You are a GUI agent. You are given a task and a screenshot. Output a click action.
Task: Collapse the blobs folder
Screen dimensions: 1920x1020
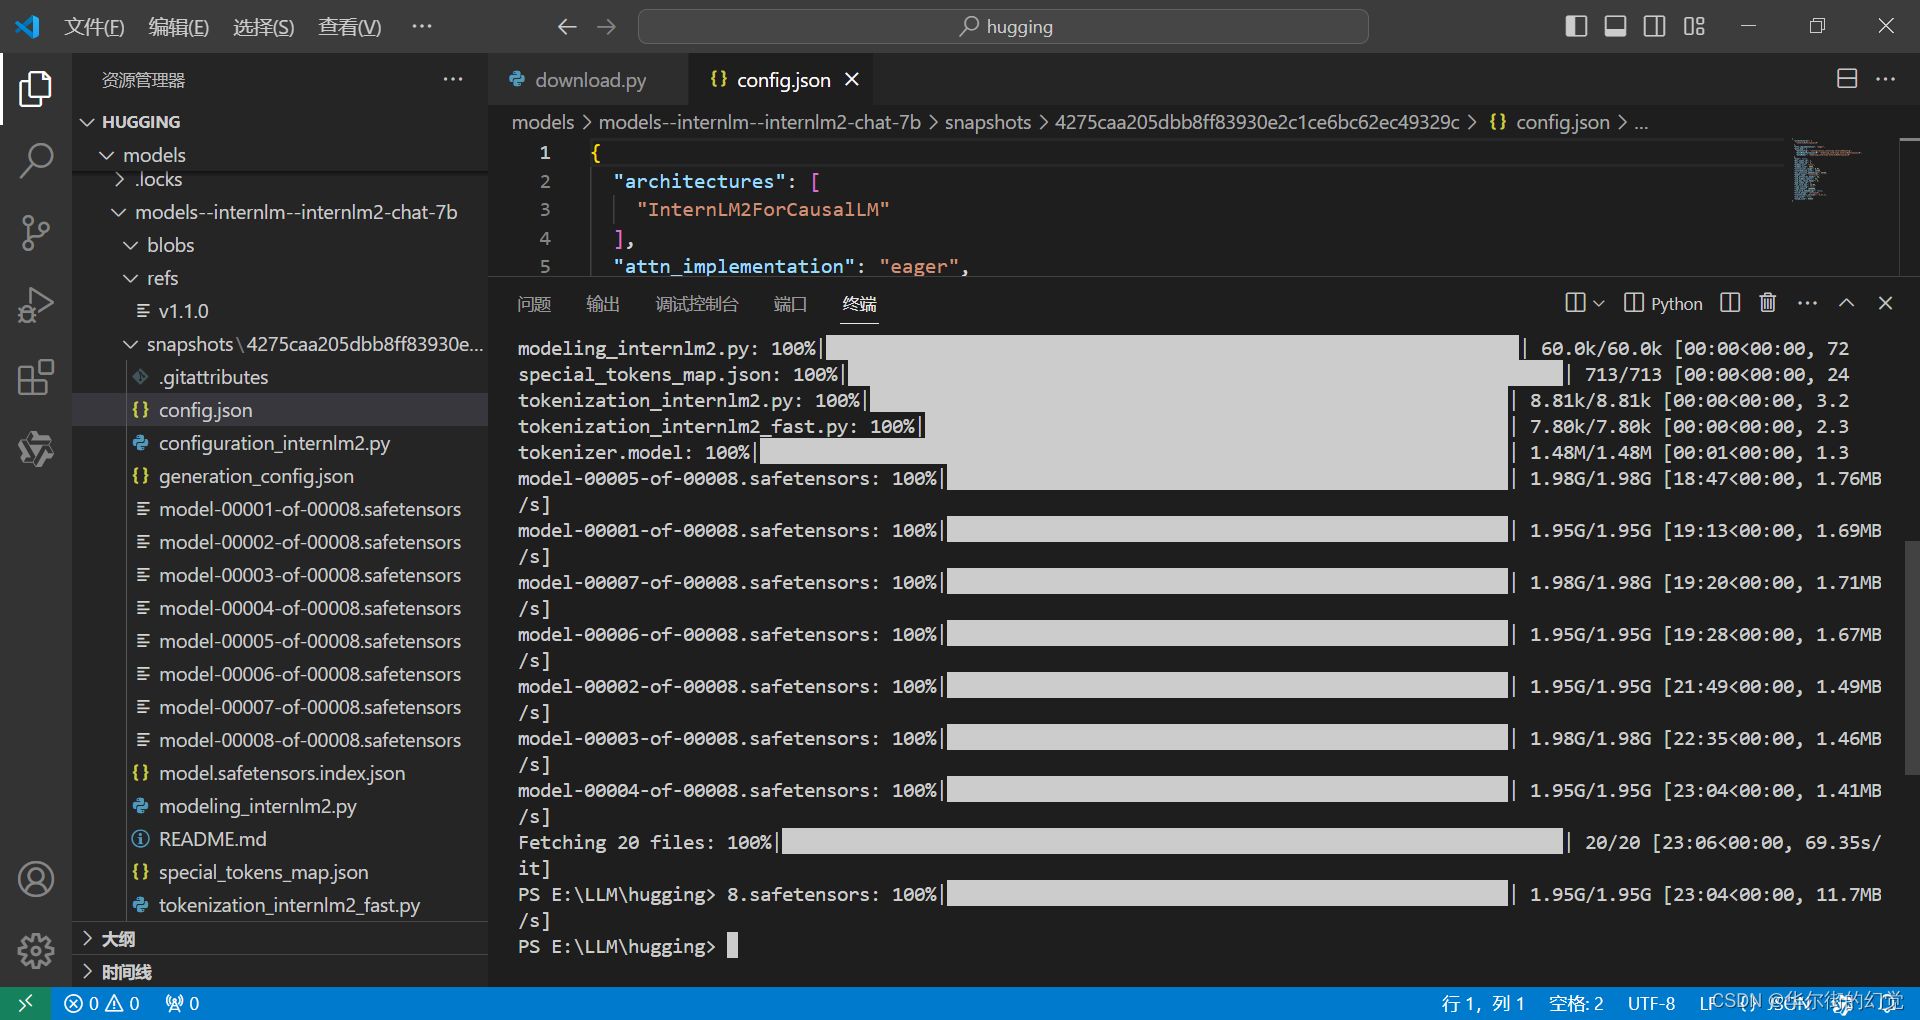280,245
